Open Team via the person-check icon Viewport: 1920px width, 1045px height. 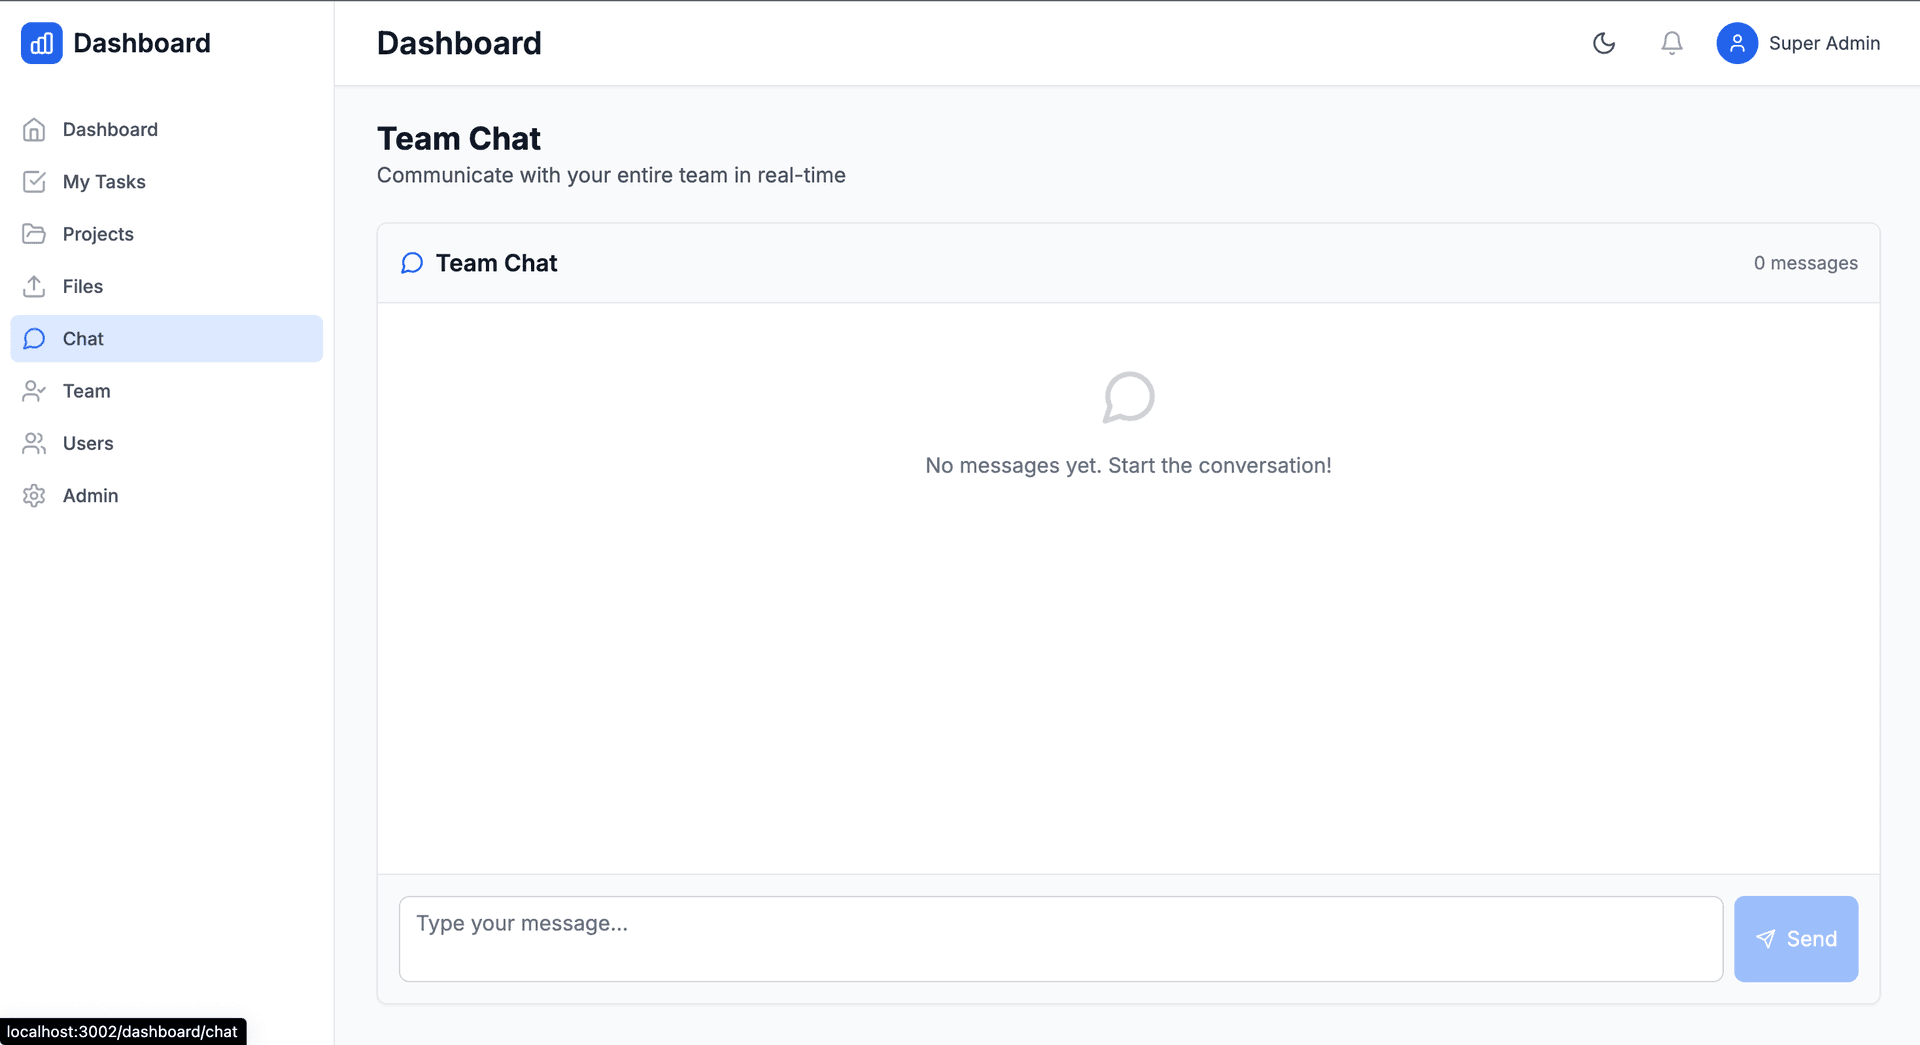pyautogui.click(x=35, y=390)
